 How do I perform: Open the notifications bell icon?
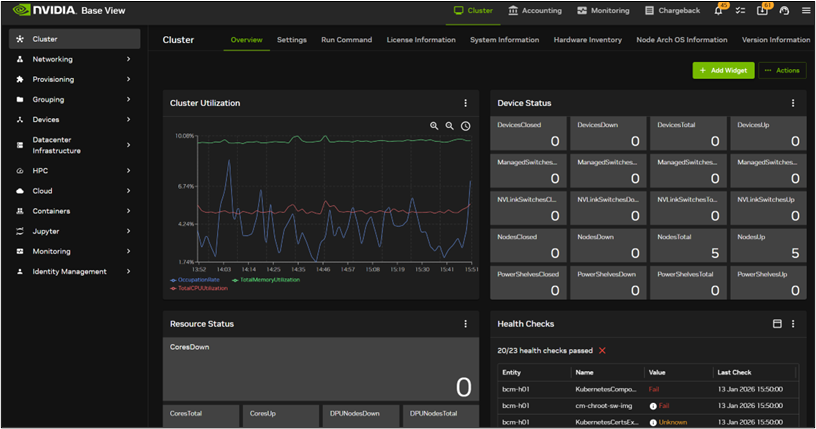point(720,10)
